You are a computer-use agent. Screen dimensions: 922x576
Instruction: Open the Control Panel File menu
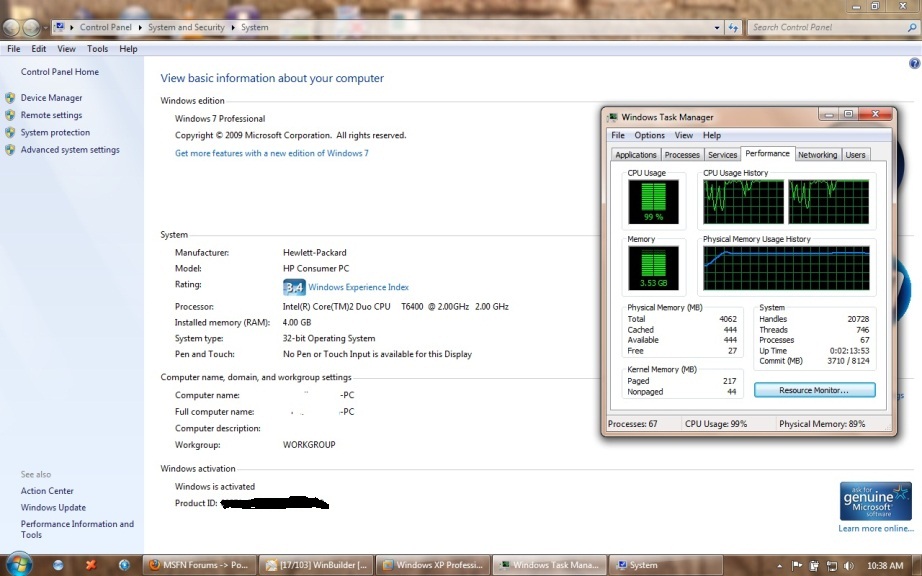(14, 49)
